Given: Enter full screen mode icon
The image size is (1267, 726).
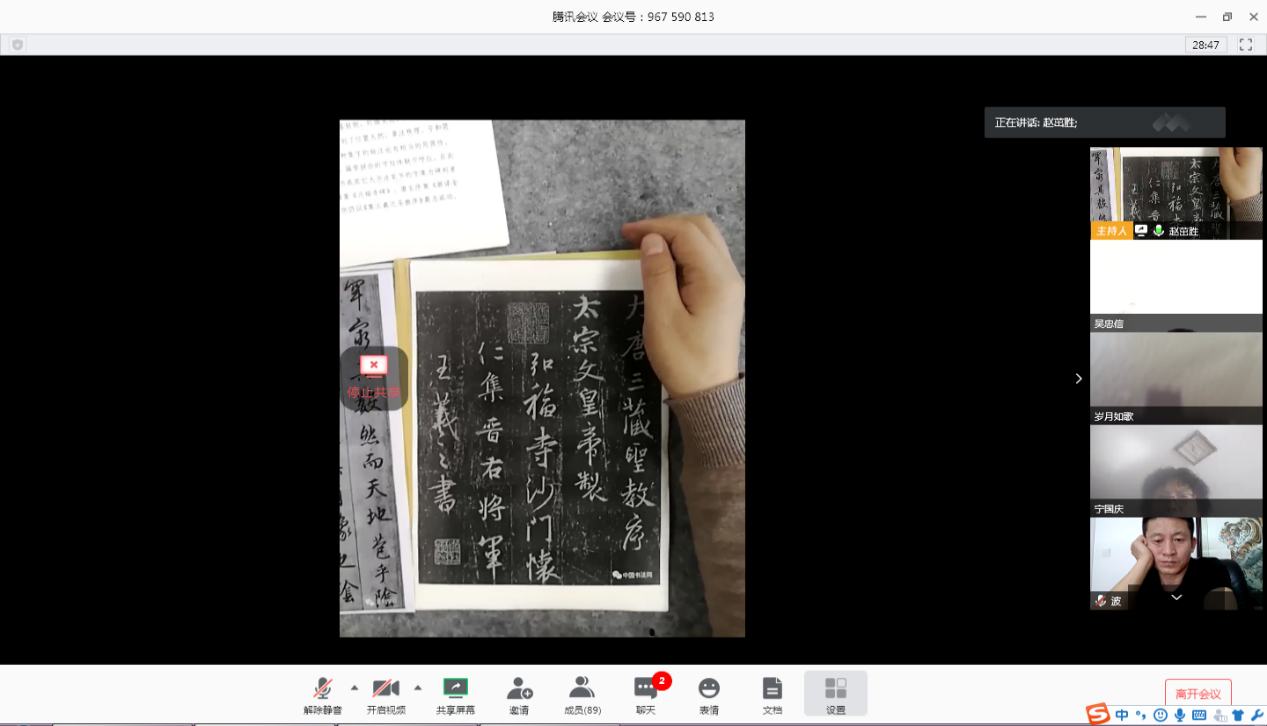Looking at the screenshot, I should [1246, 45].
